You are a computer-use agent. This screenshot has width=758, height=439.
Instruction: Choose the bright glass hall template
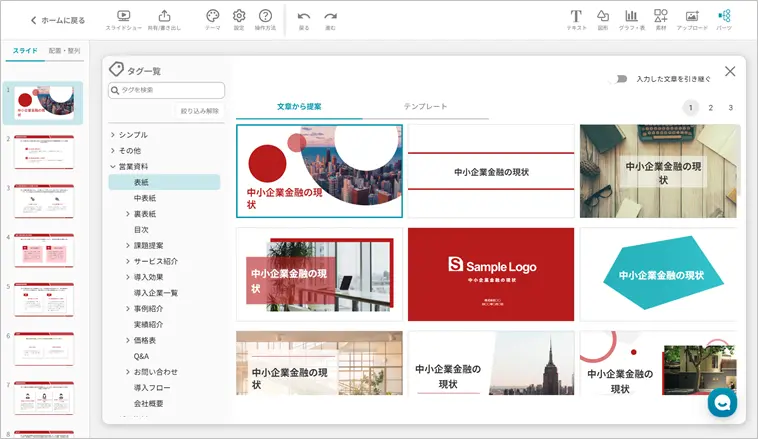(320, 363)
